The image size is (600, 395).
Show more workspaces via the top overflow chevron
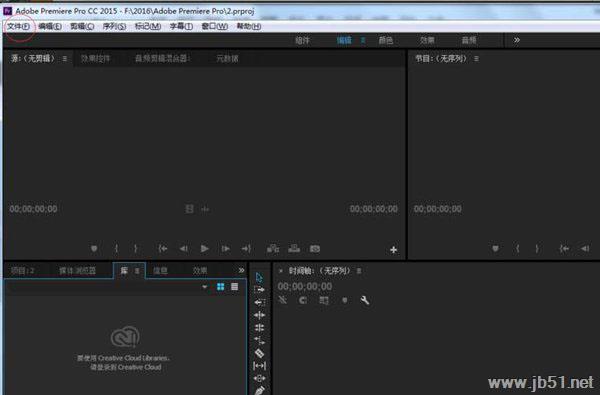[x=517, y=40]
